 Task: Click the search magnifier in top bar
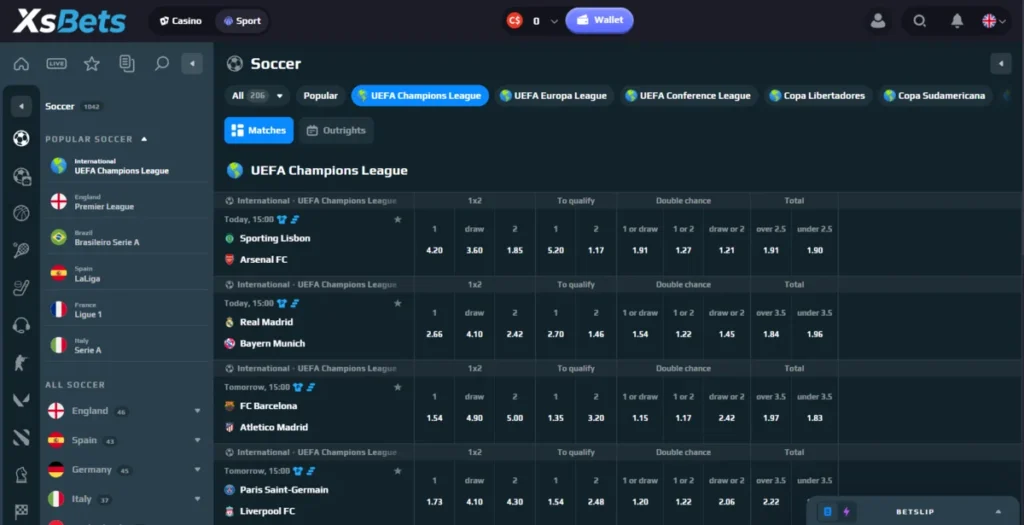point(920,21)
